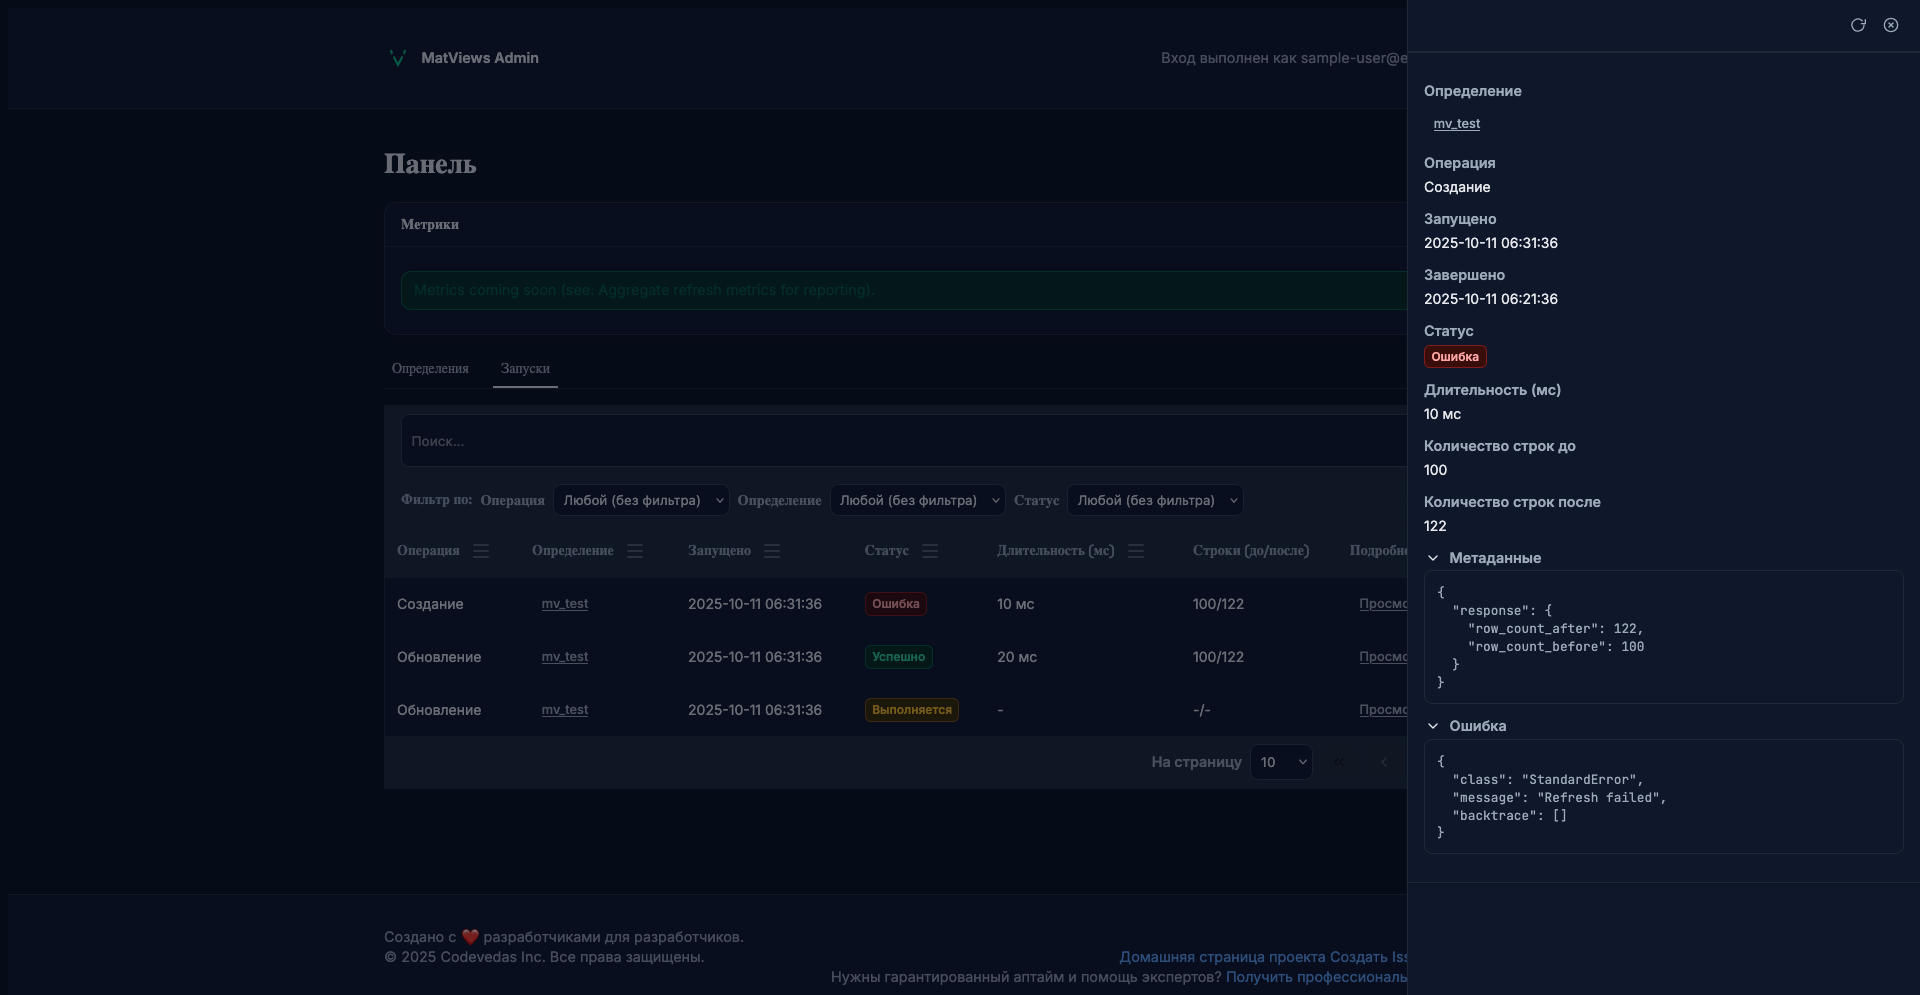Click the sort icon beside the Запущено column
This screenshot has height=995, width=1920.
[772, 551]
